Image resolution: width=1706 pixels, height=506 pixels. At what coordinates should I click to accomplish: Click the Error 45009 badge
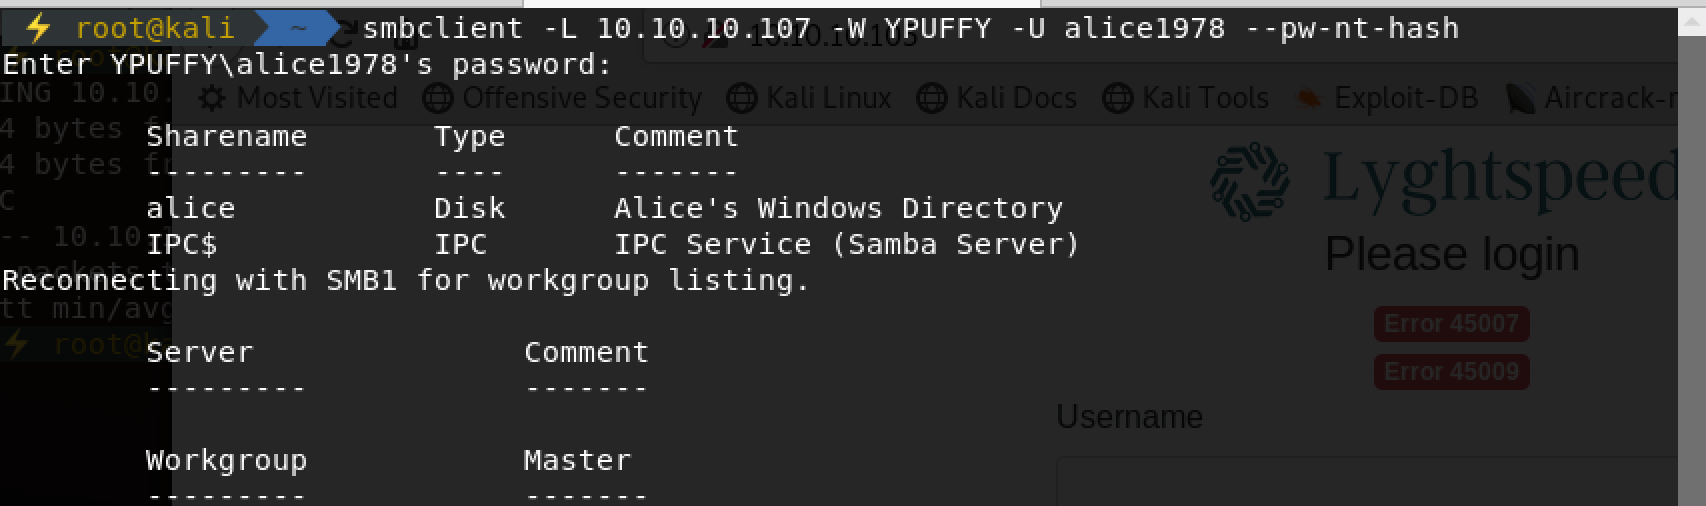[1451, 372]
